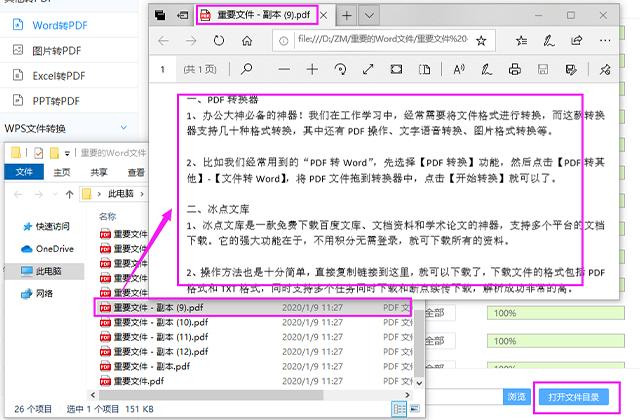640x420 pixels.
Task: Enter full screen PDF view
Action: pyautogui.click(x=368, y=69)
